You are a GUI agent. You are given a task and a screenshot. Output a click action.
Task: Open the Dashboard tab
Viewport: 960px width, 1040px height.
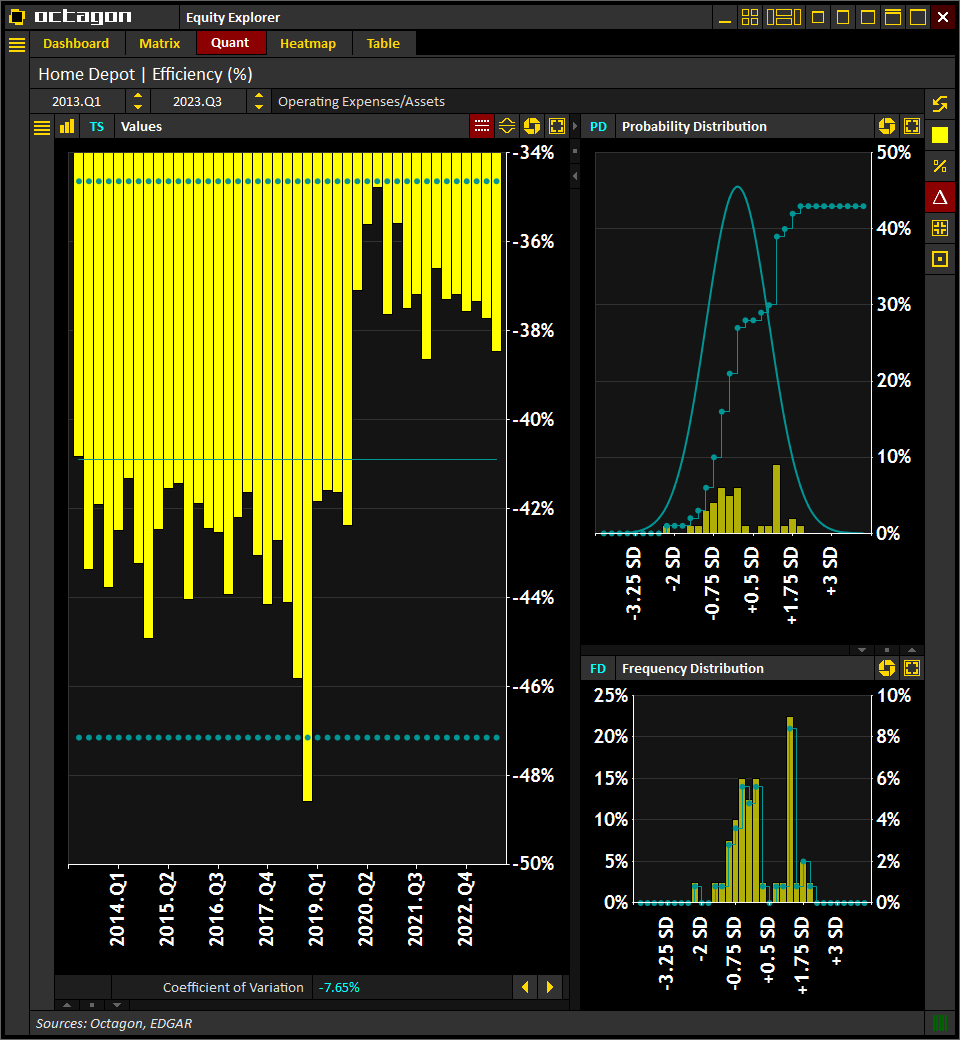pos(76,43)
